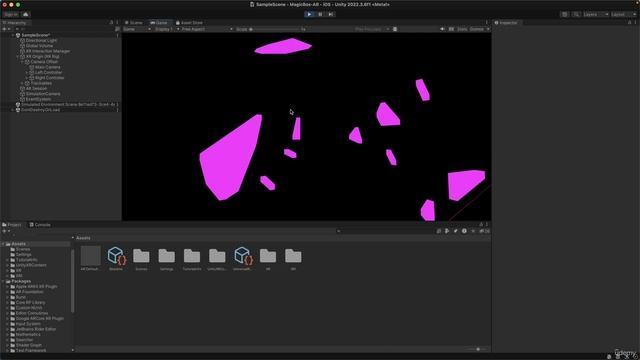Open the Inspector panel options menu
Screen dimensions: 640x360
click(x=636, y=23)
